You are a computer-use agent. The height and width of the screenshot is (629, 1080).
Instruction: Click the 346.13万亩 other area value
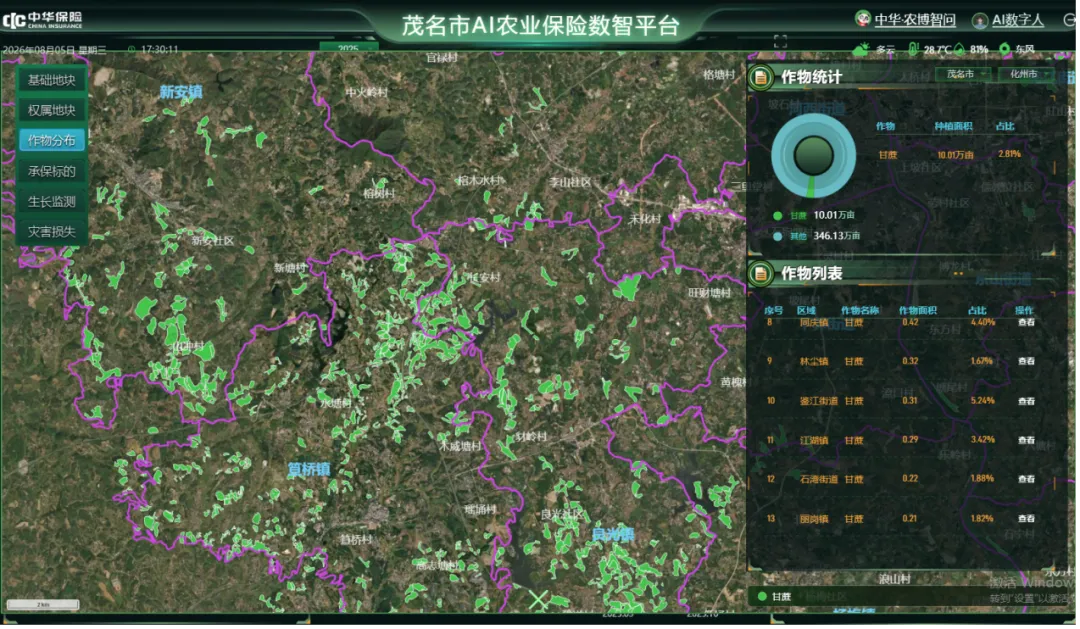pyautogui.click(x=837, y=236)
